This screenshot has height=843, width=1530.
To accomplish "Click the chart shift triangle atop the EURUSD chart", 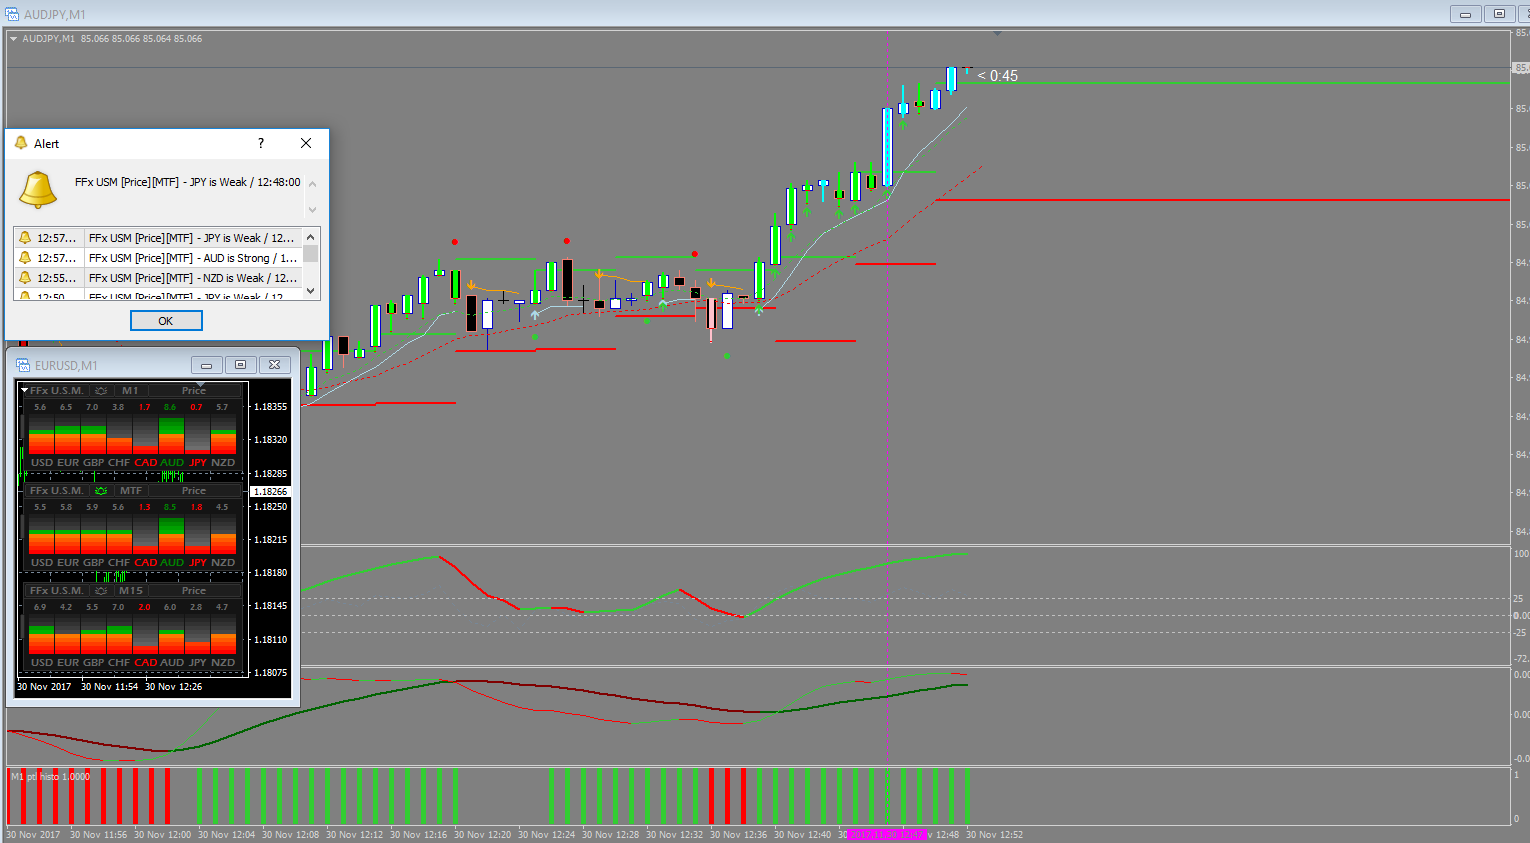I will tap(200, 384).
